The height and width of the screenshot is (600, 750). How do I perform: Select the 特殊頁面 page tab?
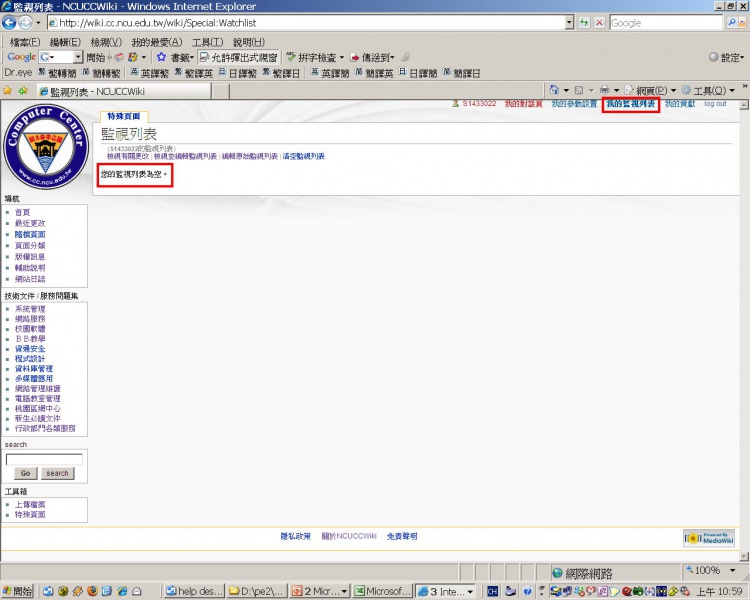point(124,117)
